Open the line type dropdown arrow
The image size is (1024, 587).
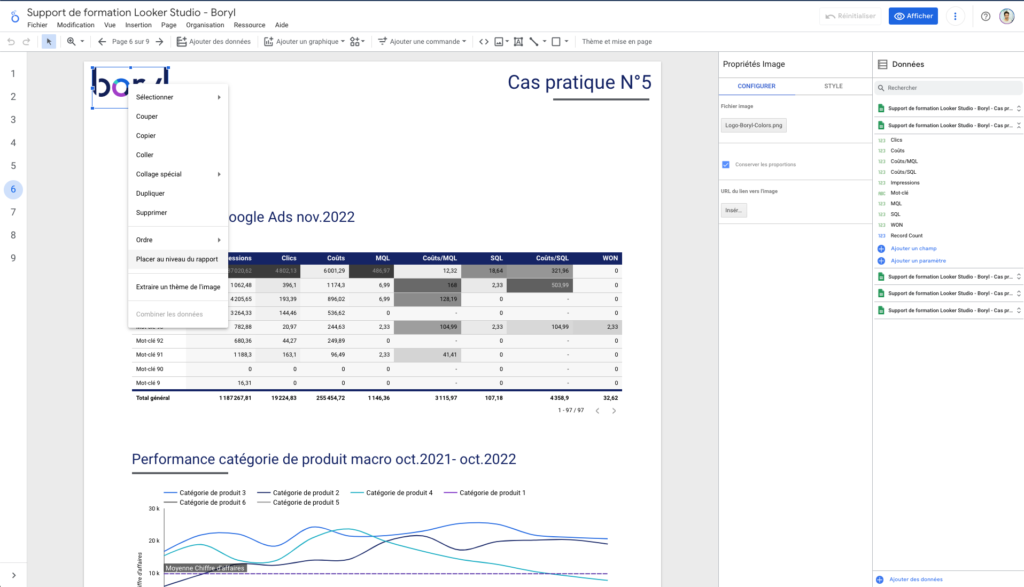pyautogui.click(x=545, y=42)
